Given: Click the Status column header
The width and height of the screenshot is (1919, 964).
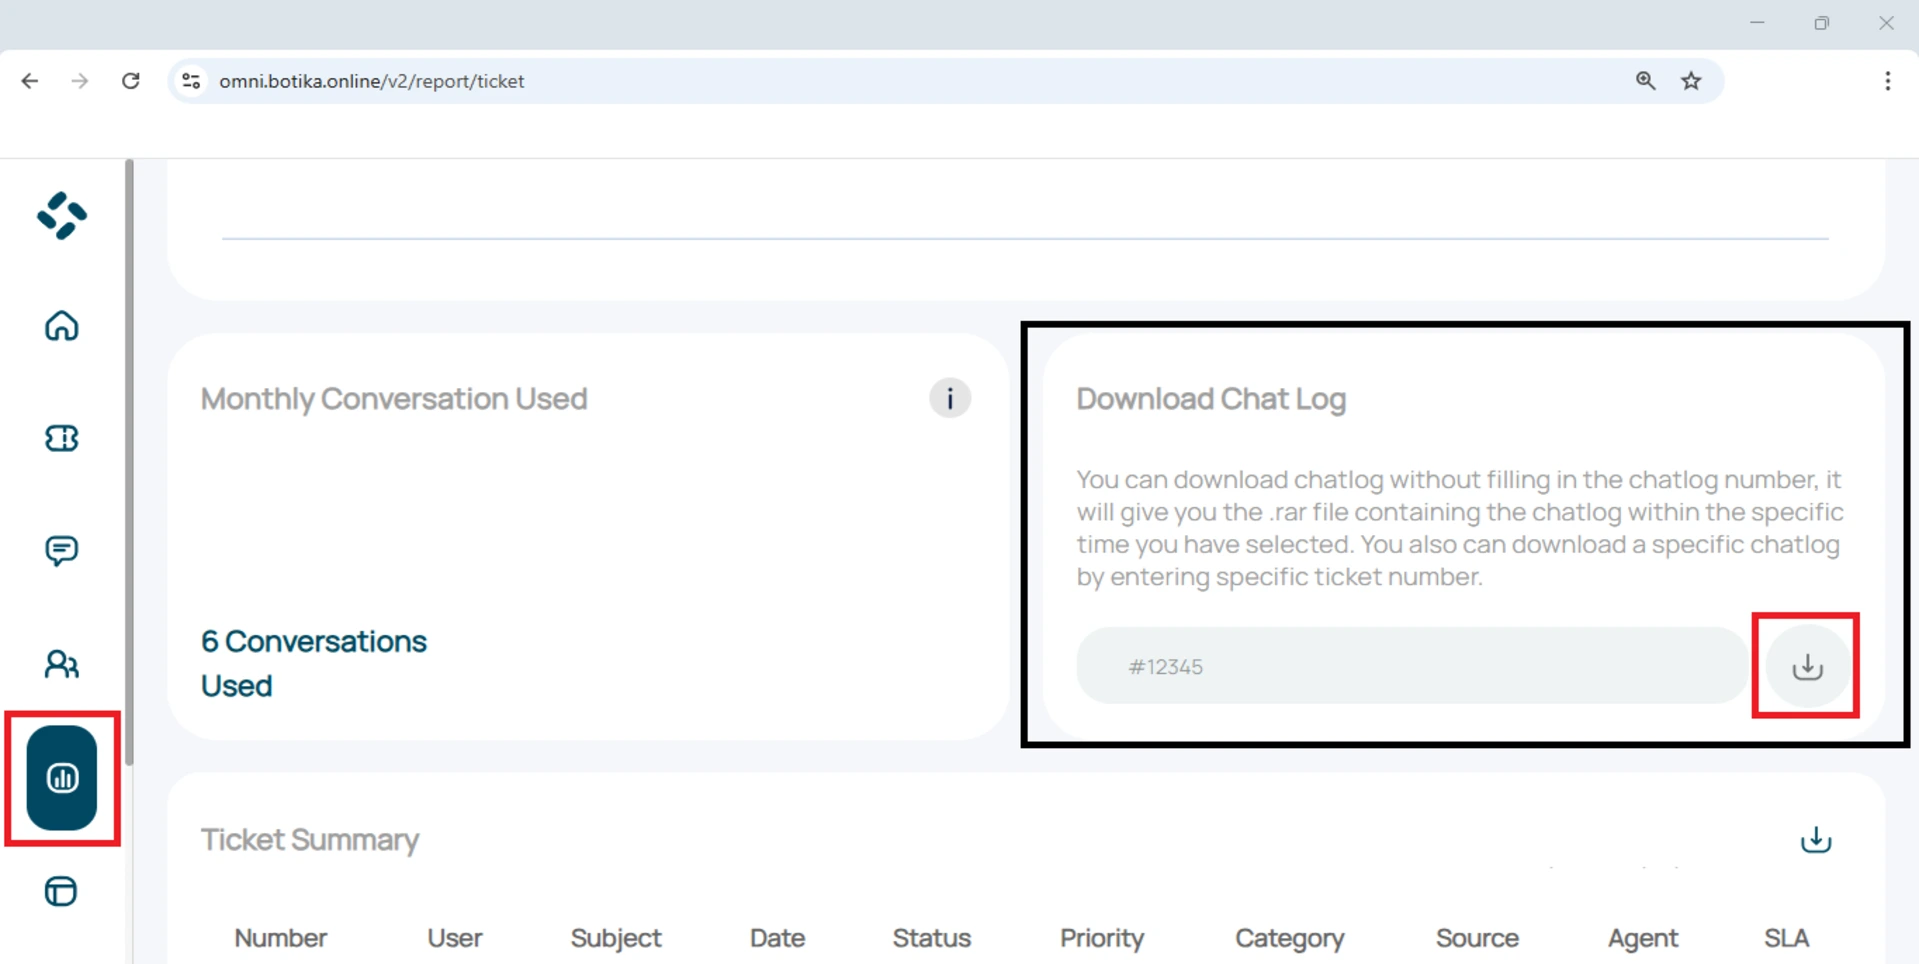Looking at the screenshot, I should click(931, 938).
